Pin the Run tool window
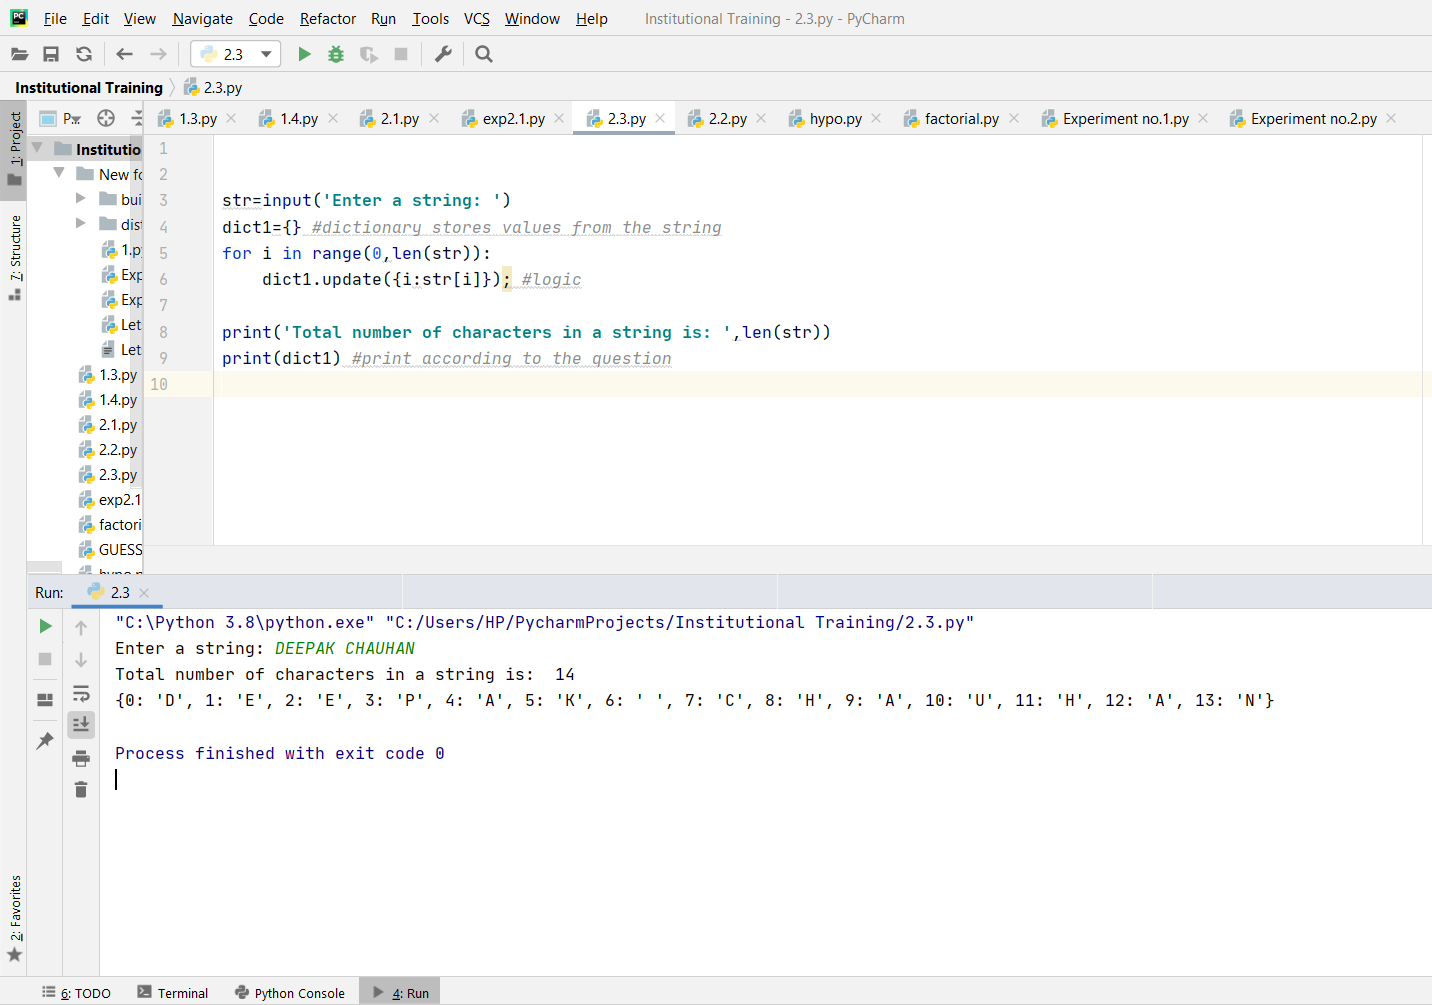This screenshot has height=1005, width=1432. click(x=44, y=741)
